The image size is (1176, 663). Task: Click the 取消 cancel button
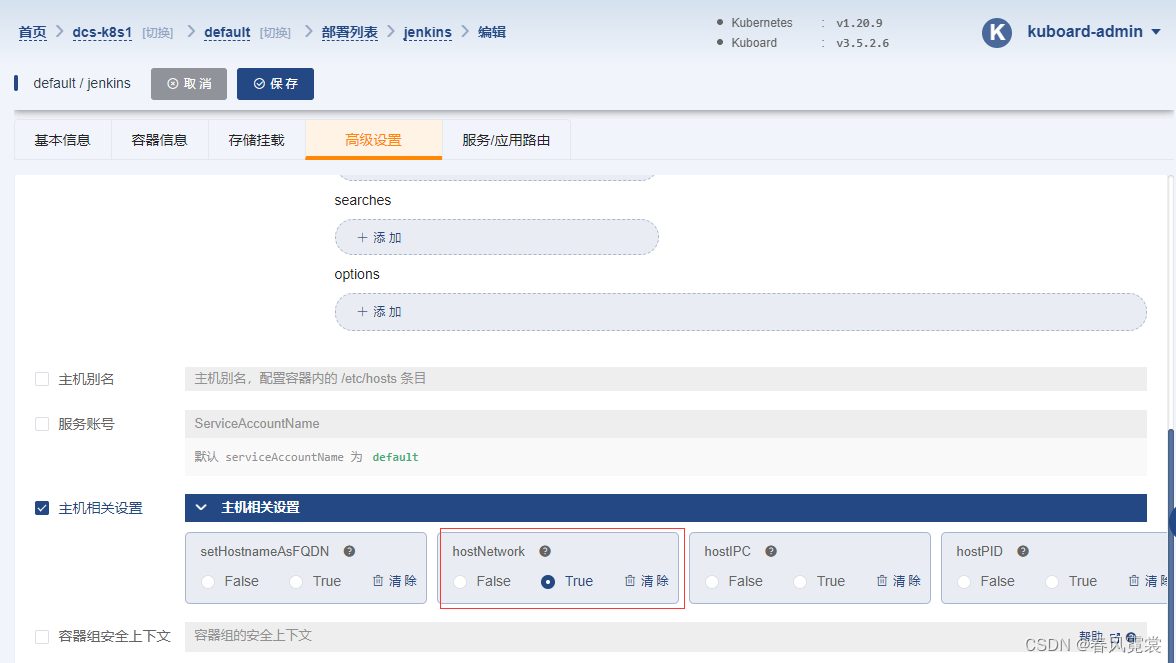coord(189,84)
